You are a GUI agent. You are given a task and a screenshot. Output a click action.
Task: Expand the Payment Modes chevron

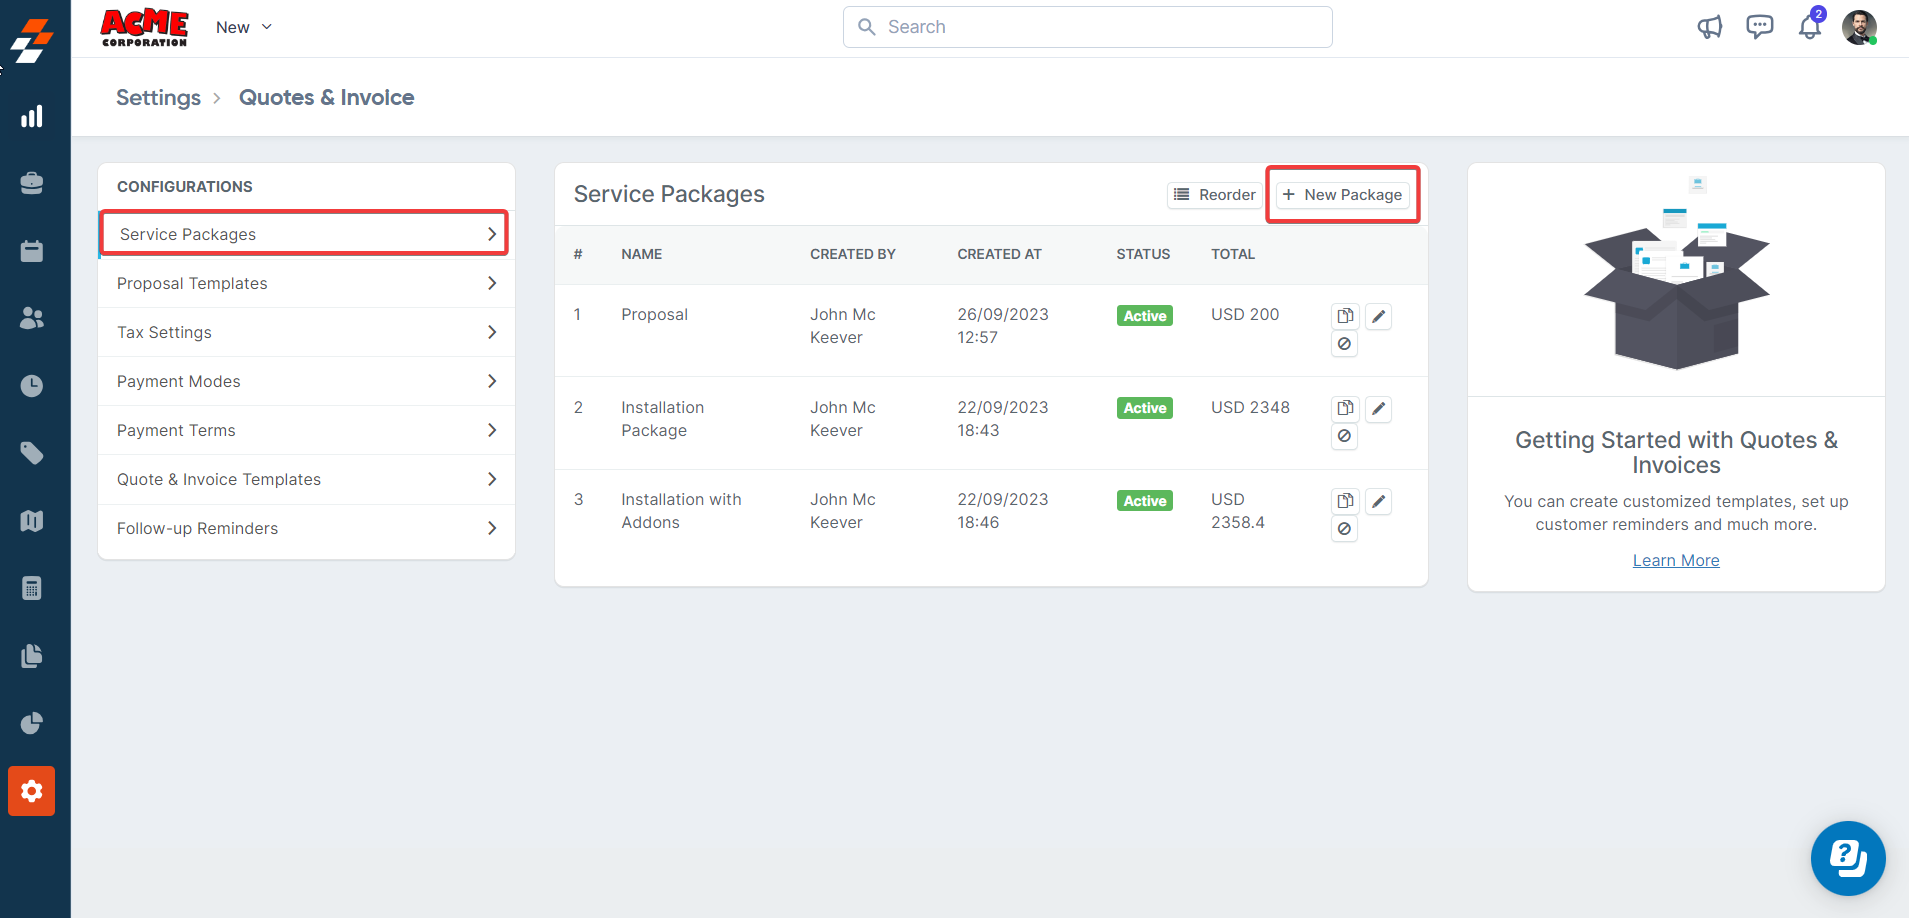[x=491, y=381]
